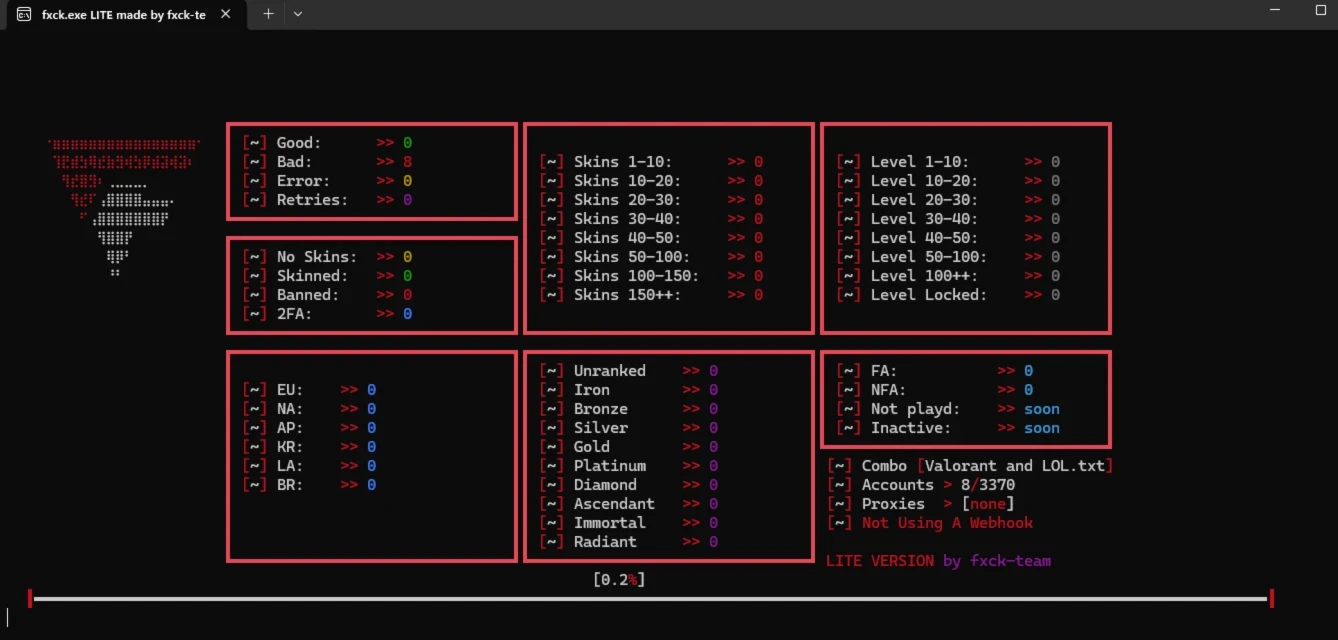Click the Combo file name text
The width and height of the screenshot is (1338, 640).
1018,466
